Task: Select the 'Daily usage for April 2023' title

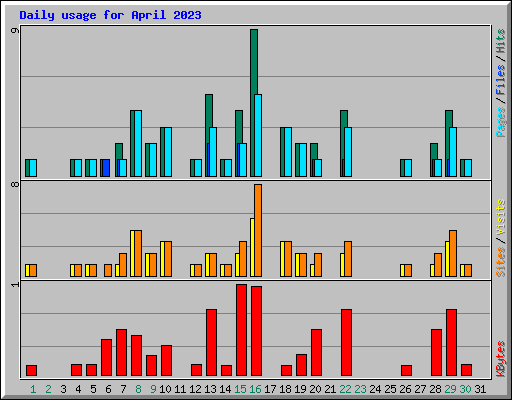Action: (110, 15)
